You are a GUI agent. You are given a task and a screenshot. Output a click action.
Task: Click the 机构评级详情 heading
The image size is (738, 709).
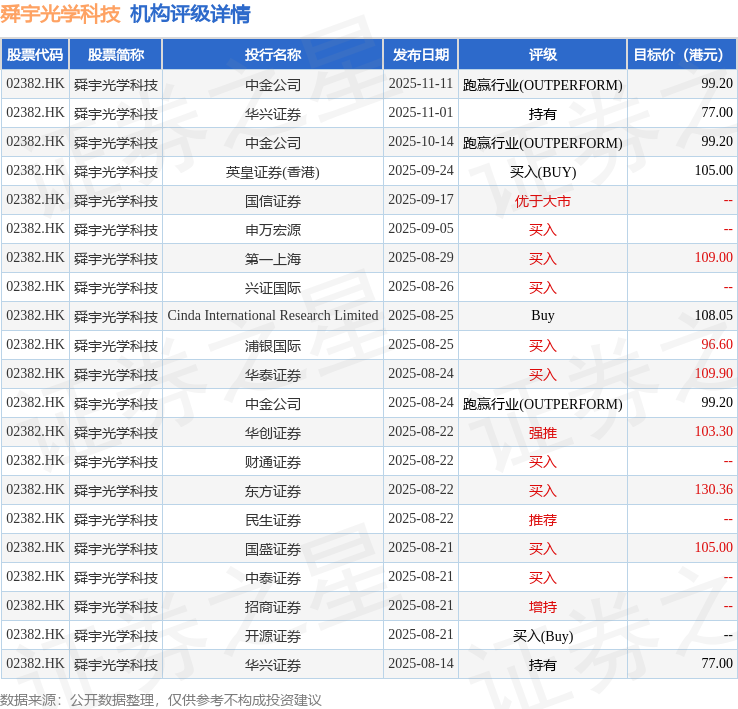click(190, 14)
